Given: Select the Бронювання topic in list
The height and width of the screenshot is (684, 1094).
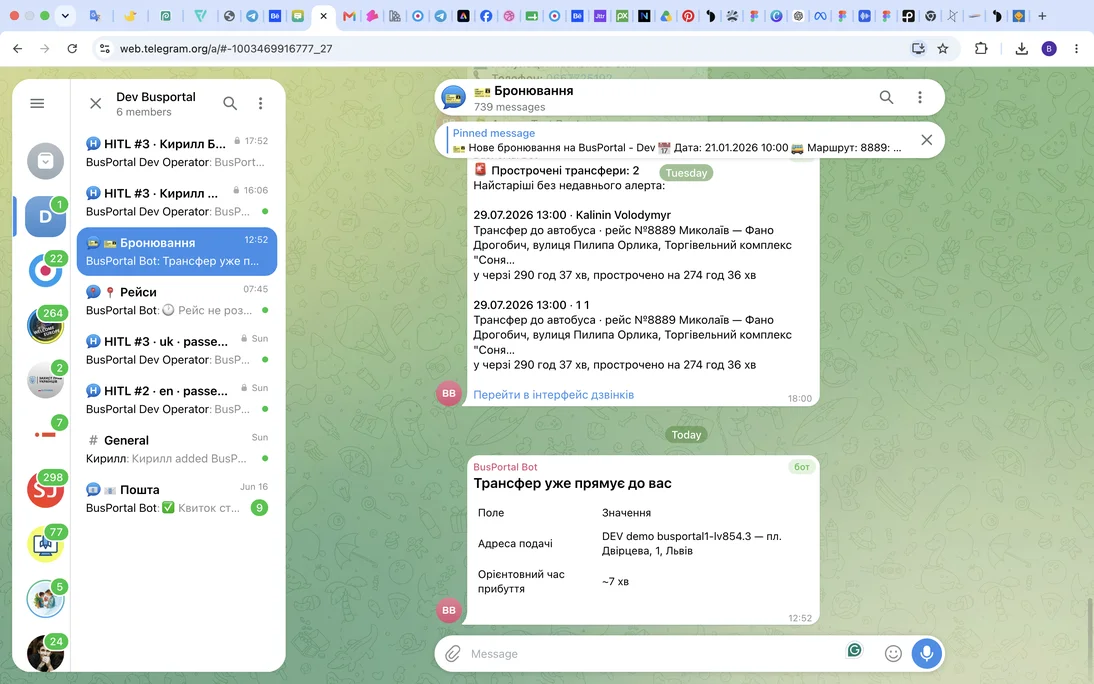Looking at the screenshot, I should [177, 251].
